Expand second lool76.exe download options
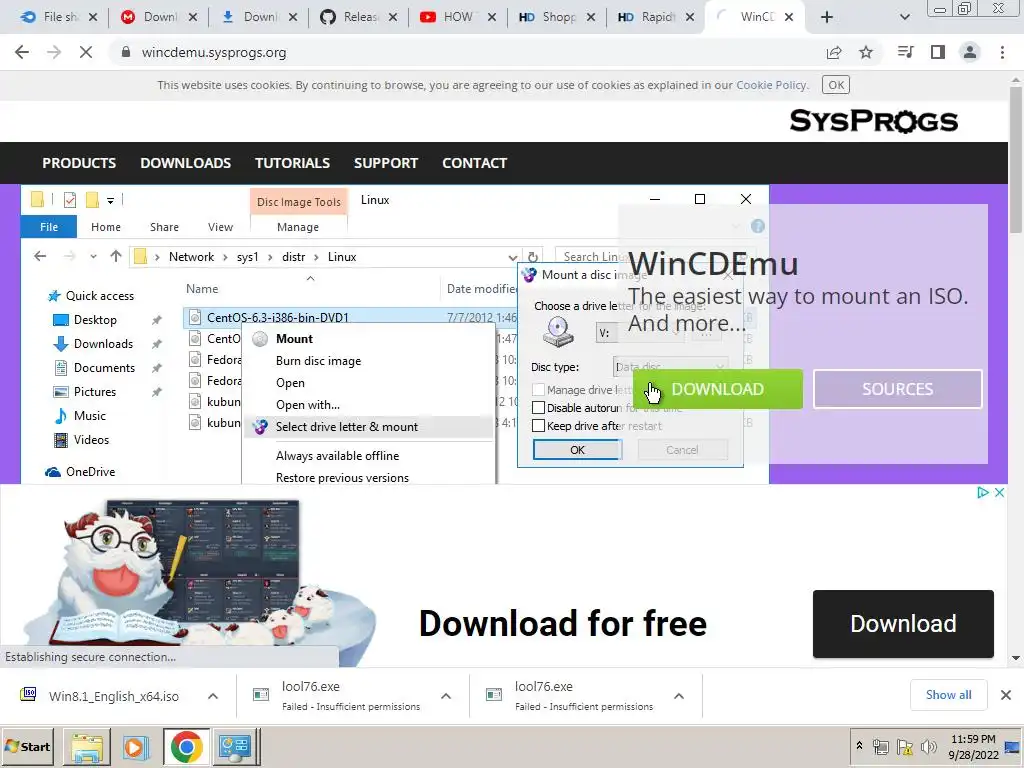This screenshot has height=768, width=1024. 679,696
